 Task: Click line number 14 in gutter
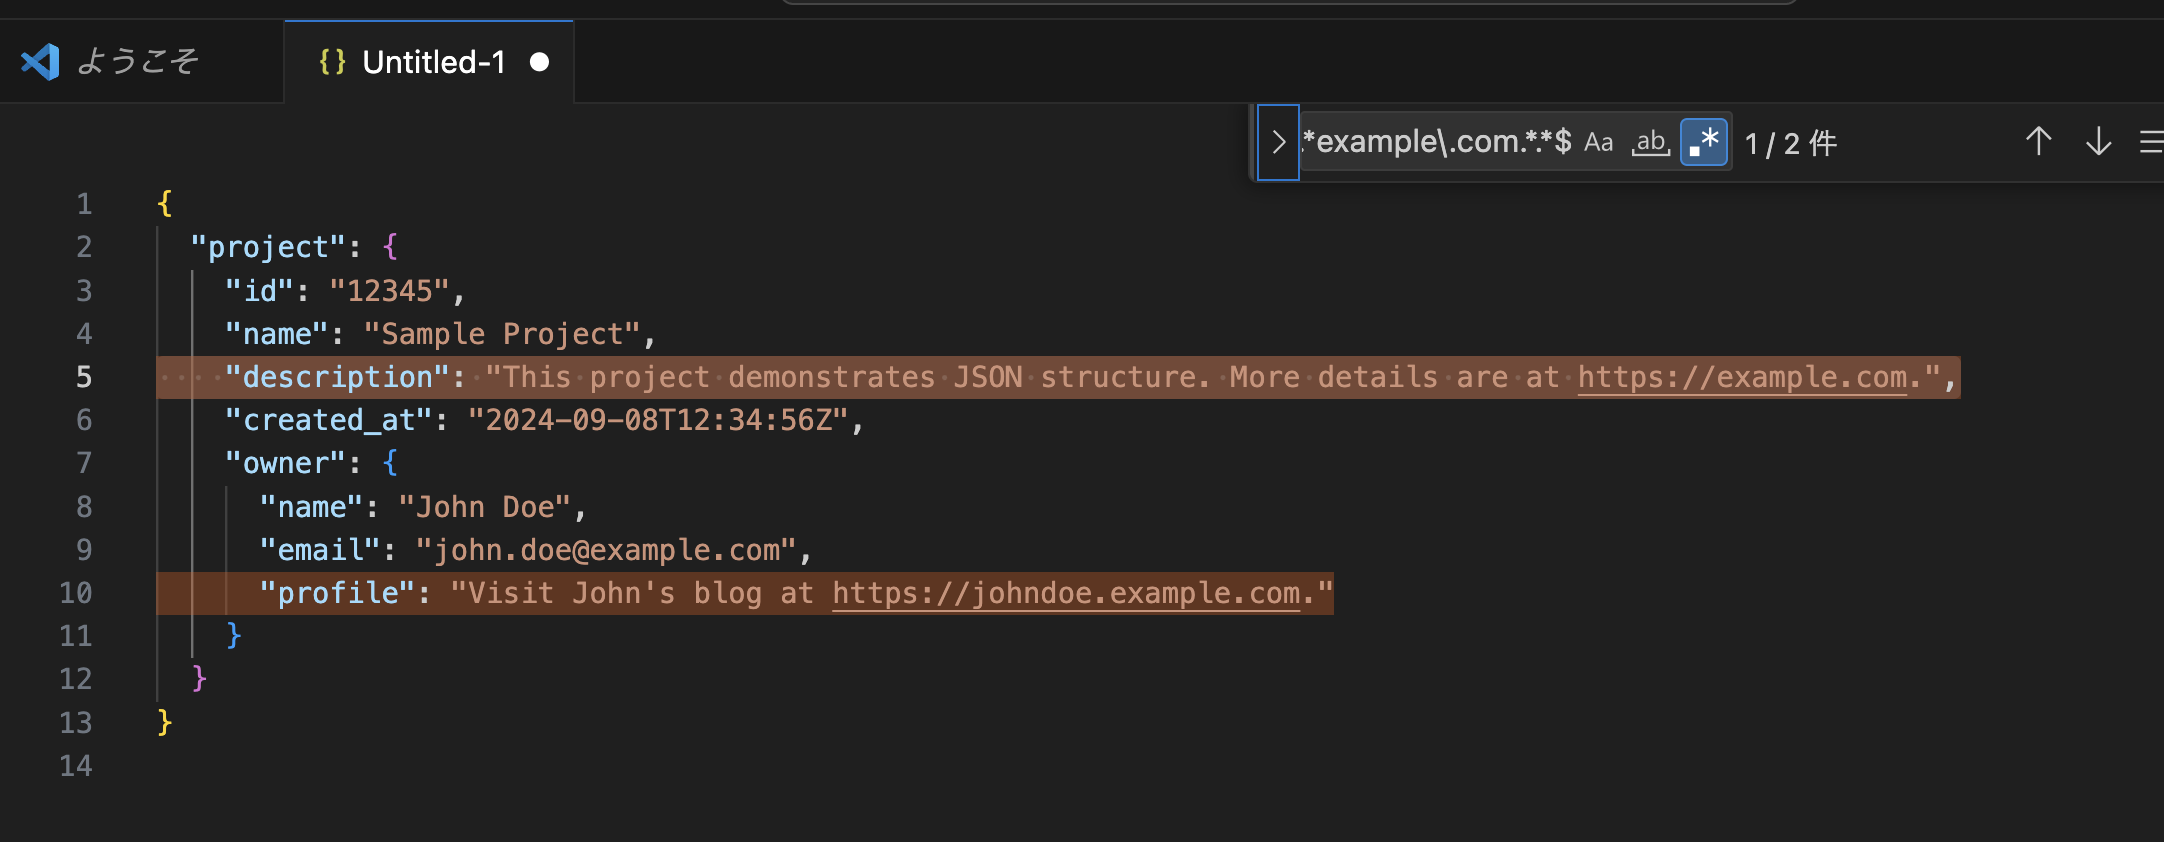click(x=76, y=766)
